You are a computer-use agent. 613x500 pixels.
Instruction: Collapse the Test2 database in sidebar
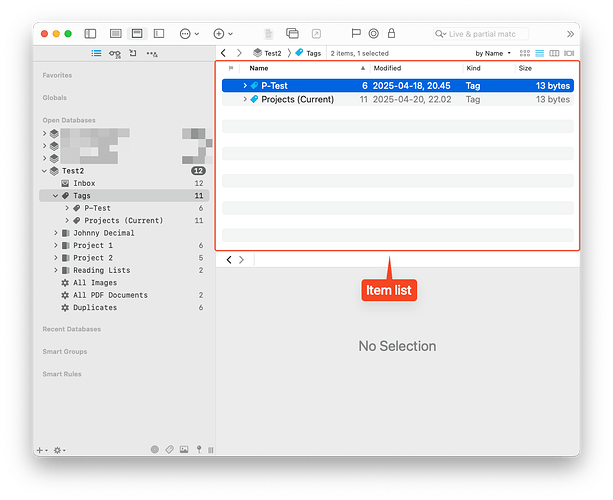click(x=44, y=171)
